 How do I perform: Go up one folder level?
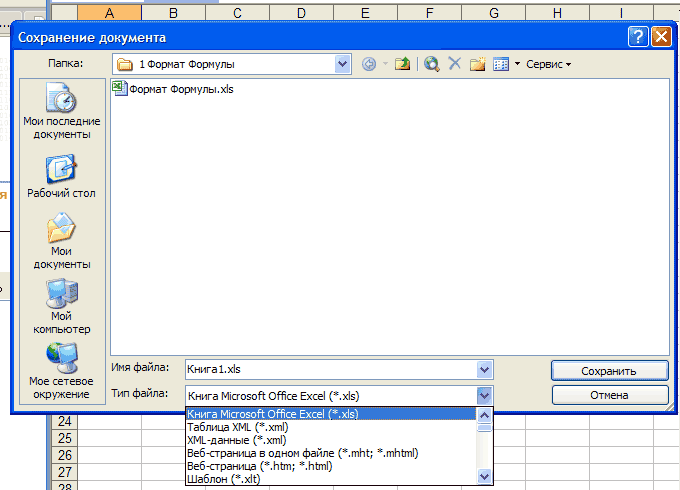click(402, 64)
